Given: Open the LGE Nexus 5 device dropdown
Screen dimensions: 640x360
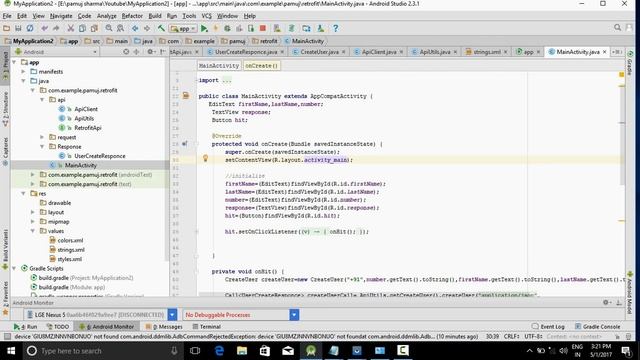Looking at the screenshot, I should pyautogui.click(x=172, y=315).
